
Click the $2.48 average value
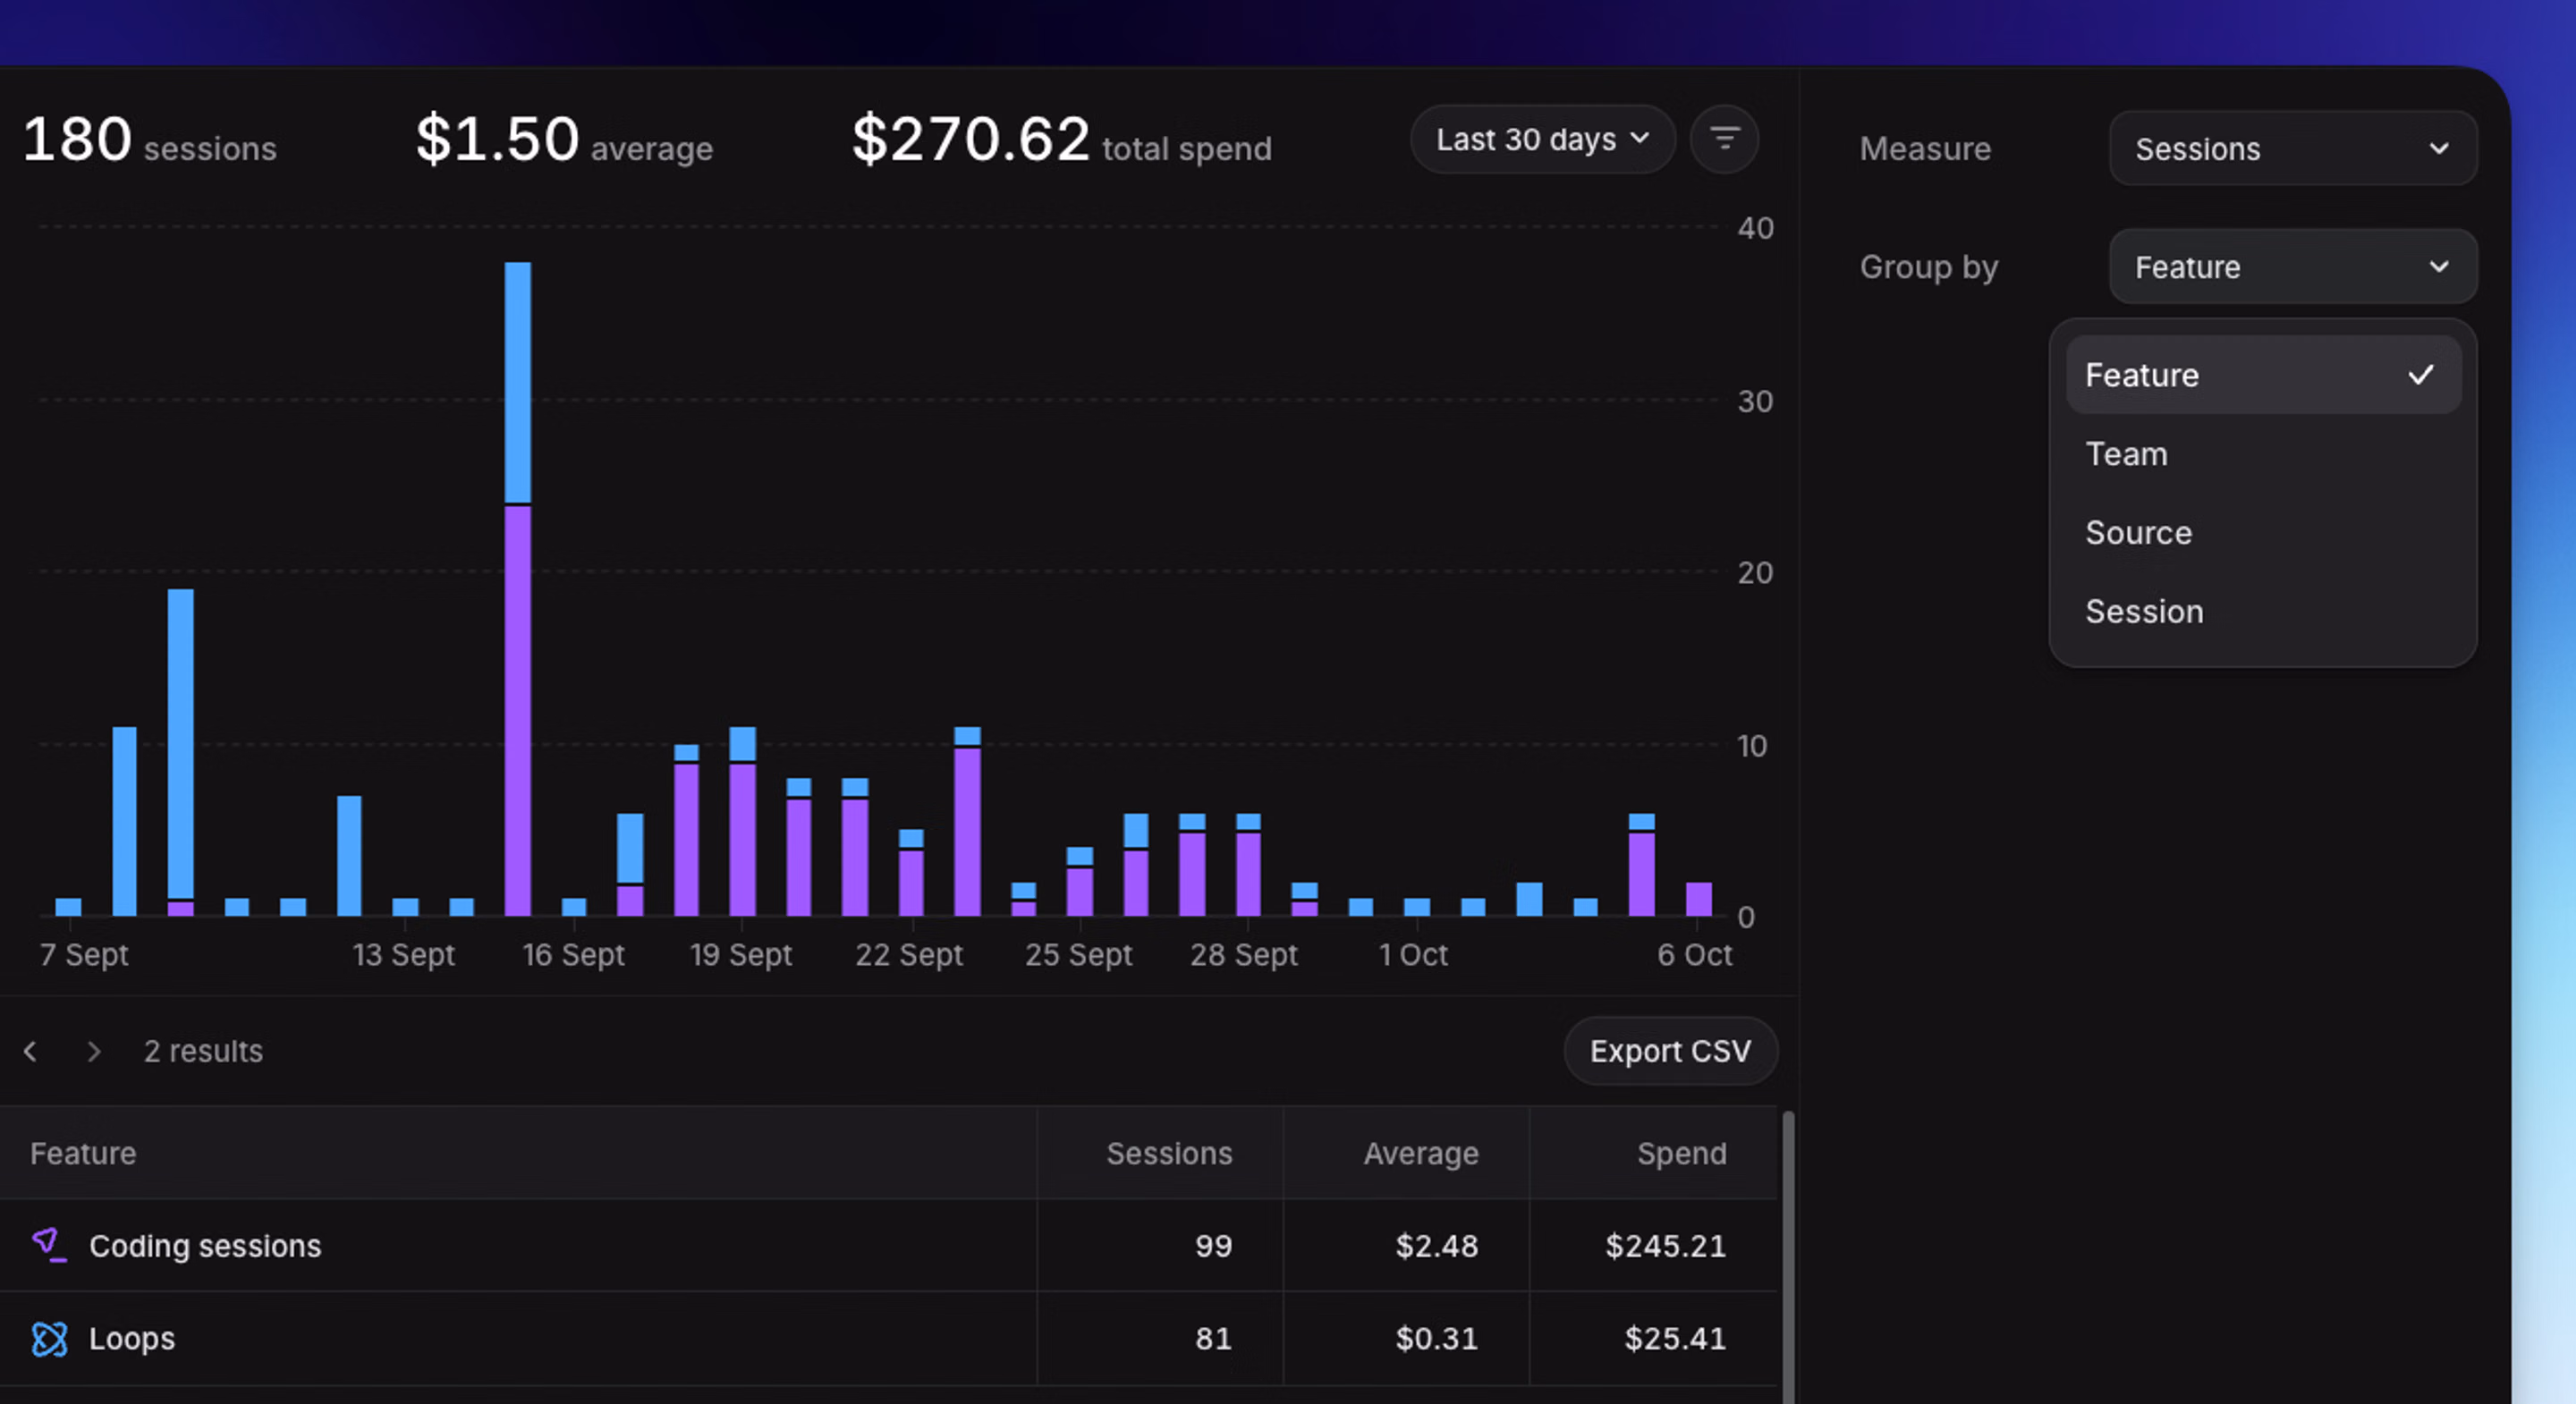(1436, 1246)
